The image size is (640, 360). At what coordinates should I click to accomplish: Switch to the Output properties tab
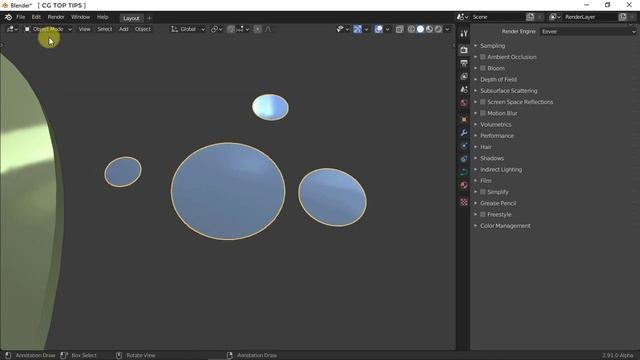tap(464, 63)
